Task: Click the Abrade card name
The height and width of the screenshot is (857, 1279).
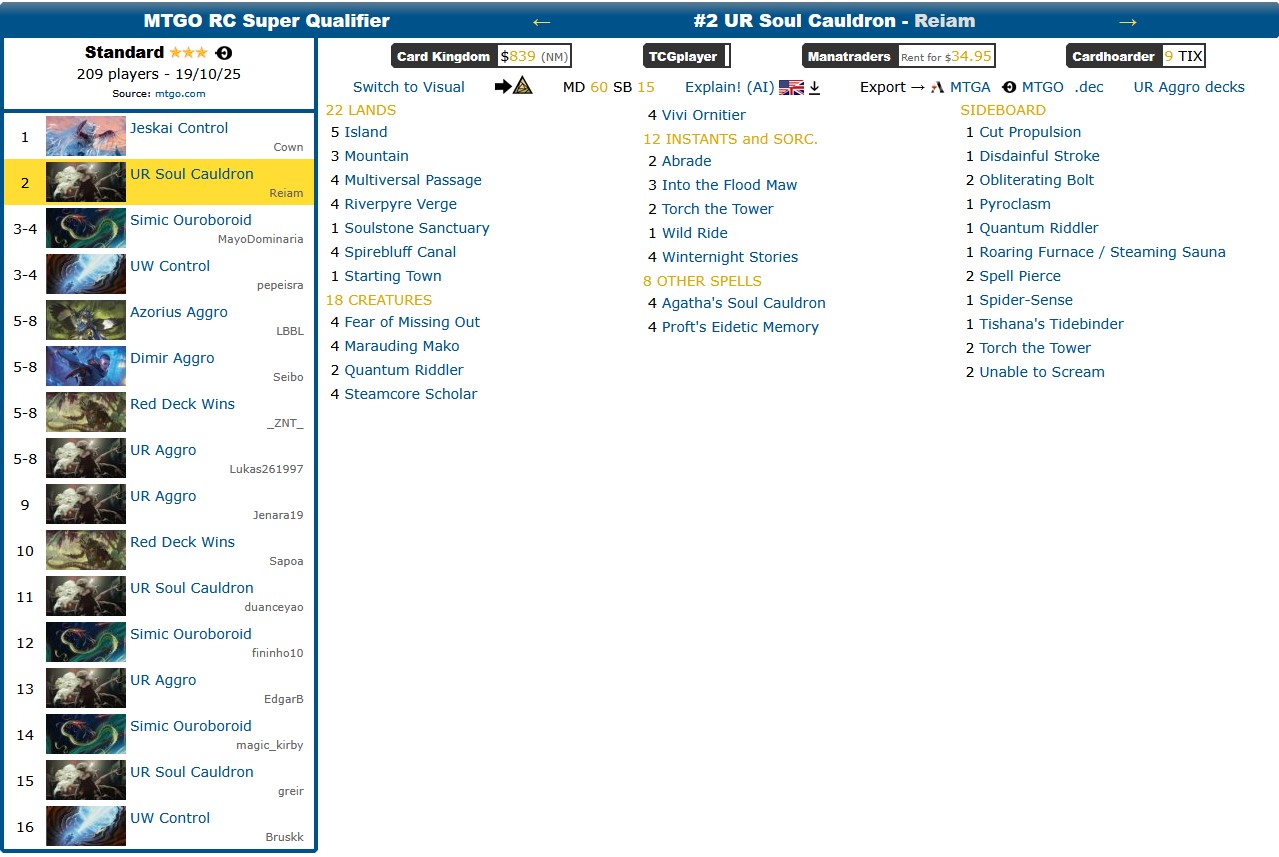Action: [x=687, y=161]
